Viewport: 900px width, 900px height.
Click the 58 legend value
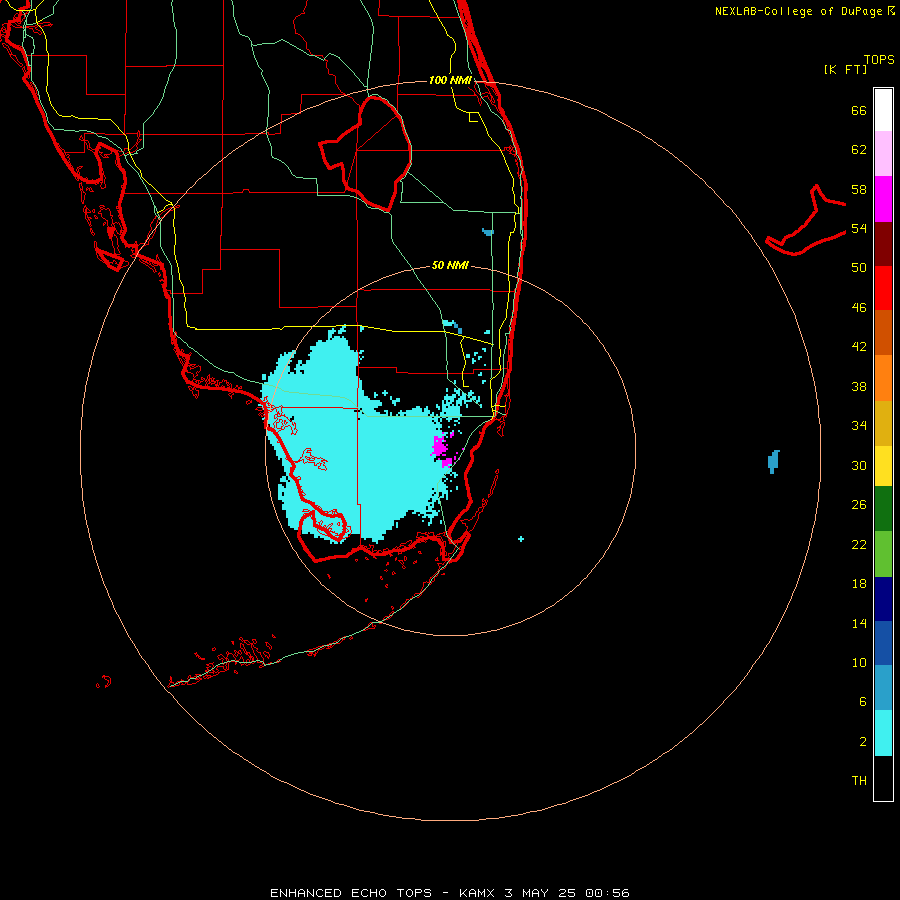click(x=859, y=189)
